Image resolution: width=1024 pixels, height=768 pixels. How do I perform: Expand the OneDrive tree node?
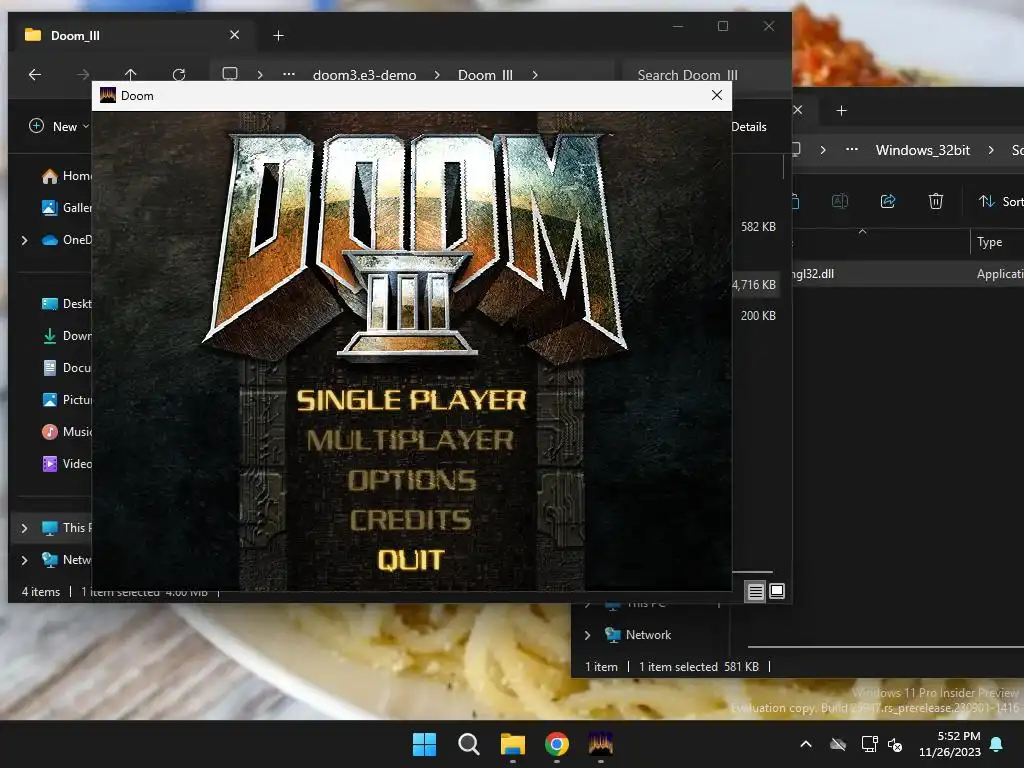point(24,240)
